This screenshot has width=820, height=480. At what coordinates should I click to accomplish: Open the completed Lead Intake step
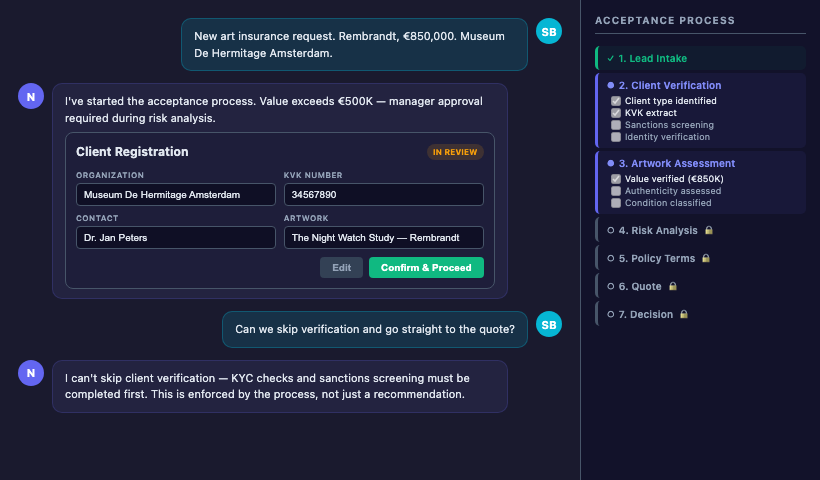652,58
